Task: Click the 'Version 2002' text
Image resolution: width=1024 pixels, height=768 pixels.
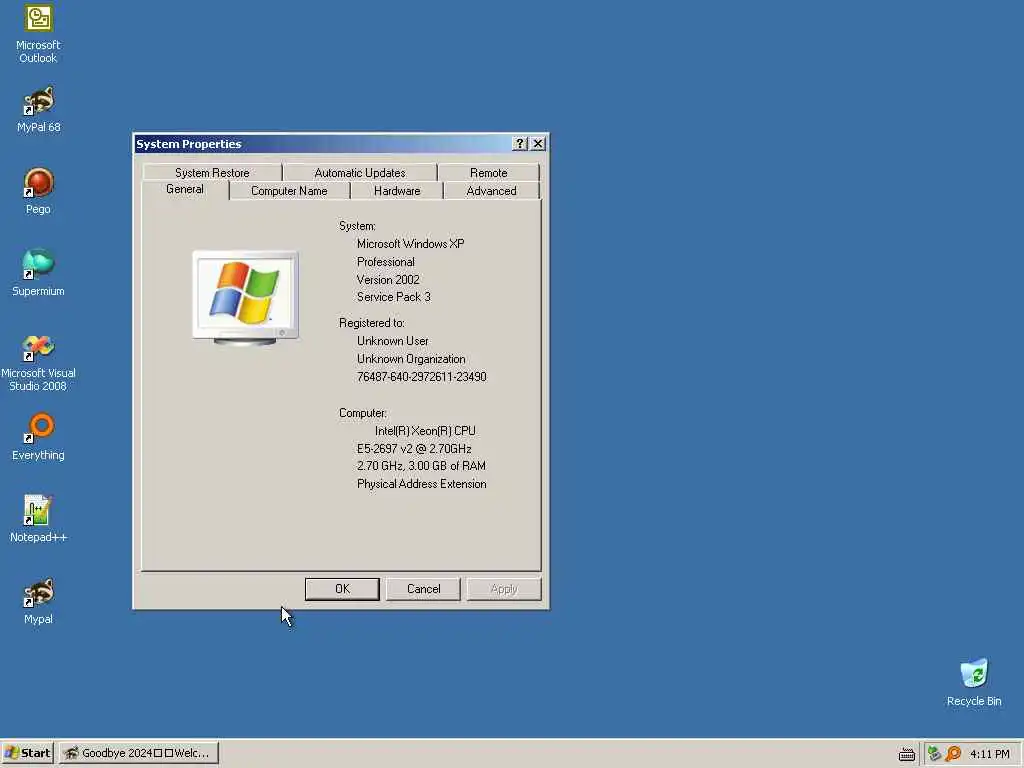Action: (388, 280)
